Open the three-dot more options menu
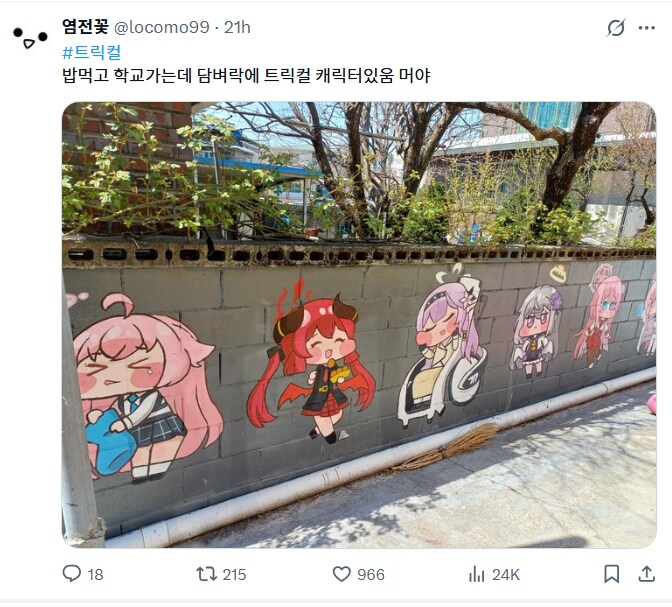672x607 pixels. tap(646, 28)
